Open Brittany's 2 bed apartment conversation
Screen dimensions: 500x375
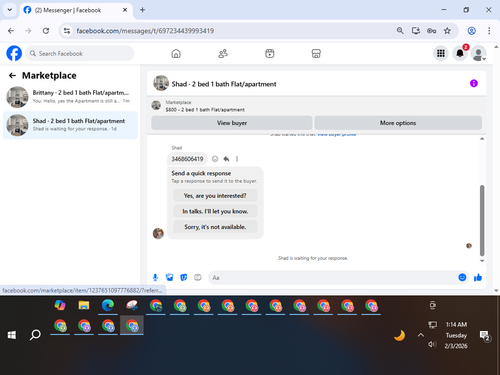pos(70,97)
